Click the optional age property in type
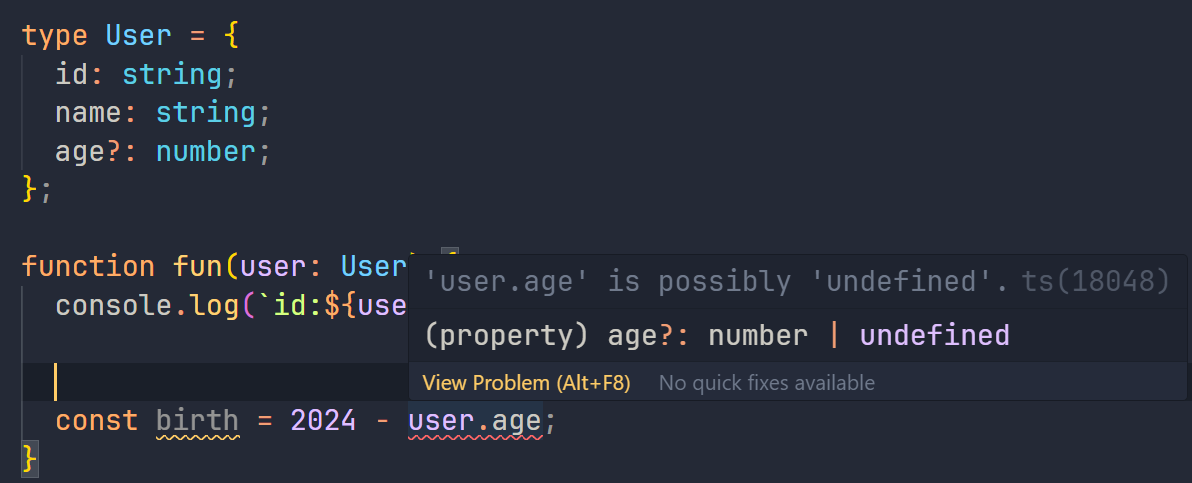The image size is (1192, 483). tap(80, 152)
